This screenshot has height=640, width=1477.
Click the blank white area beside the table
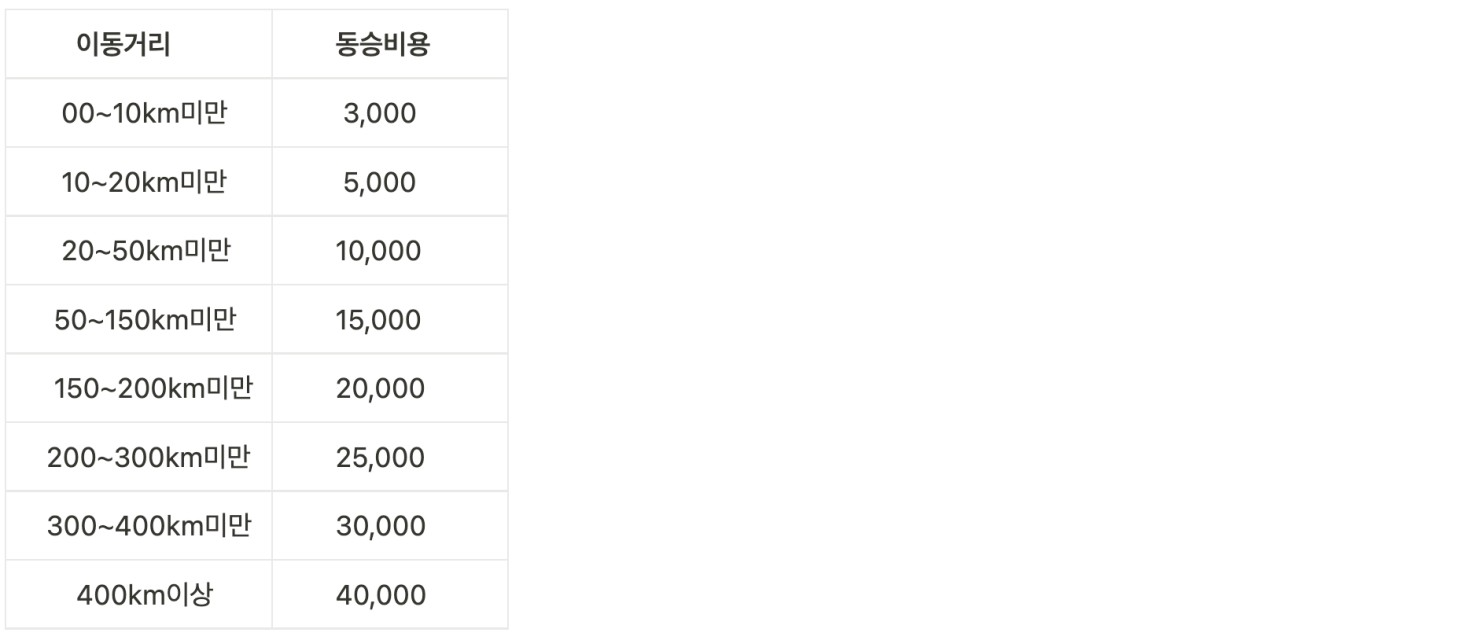(x=990, y=320)
